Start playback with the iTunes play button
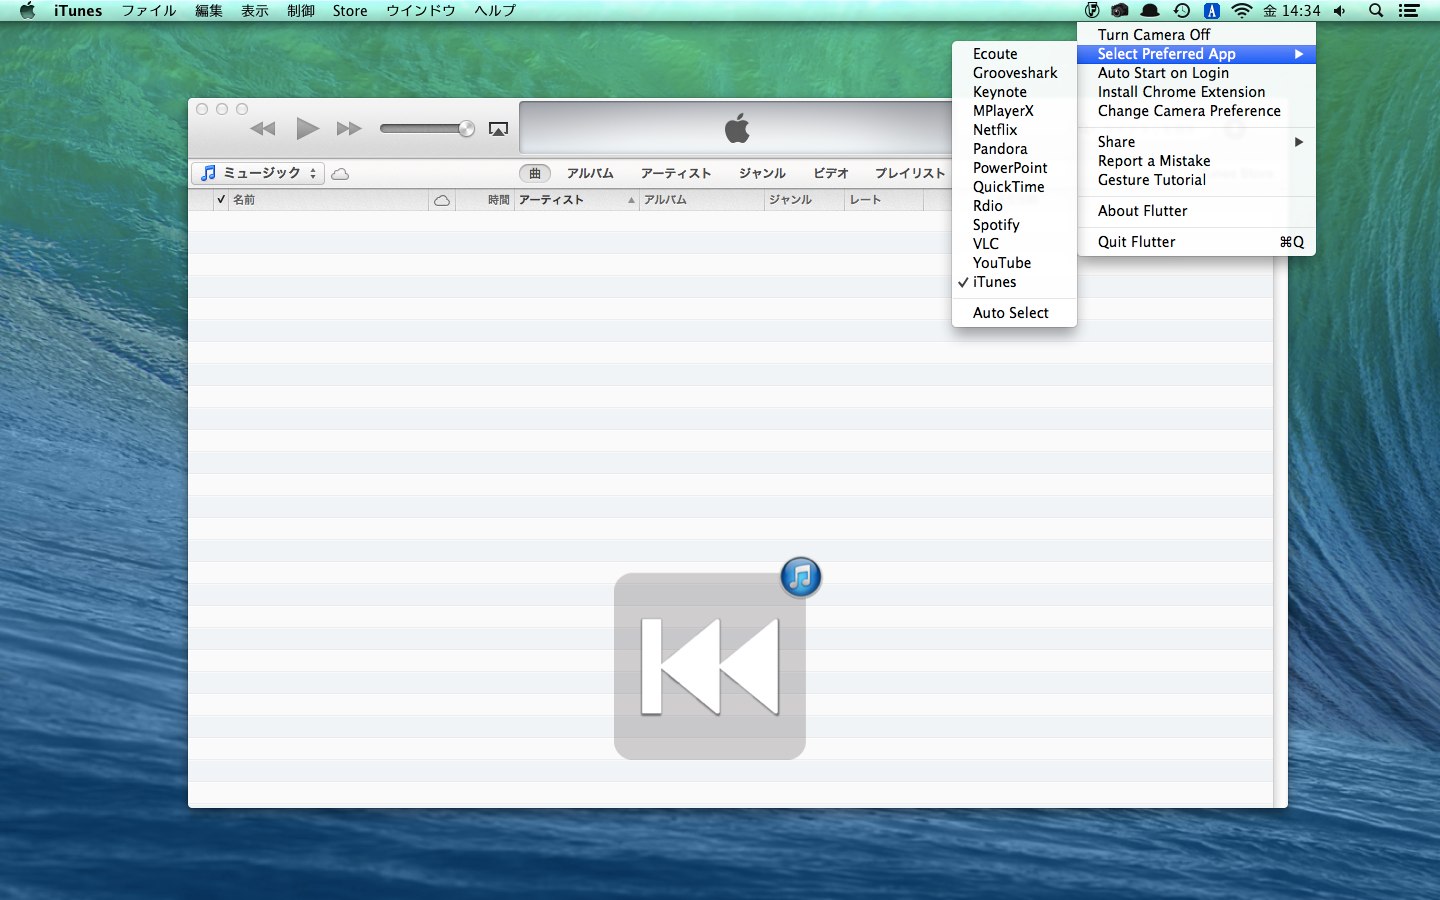 (307, 128)
